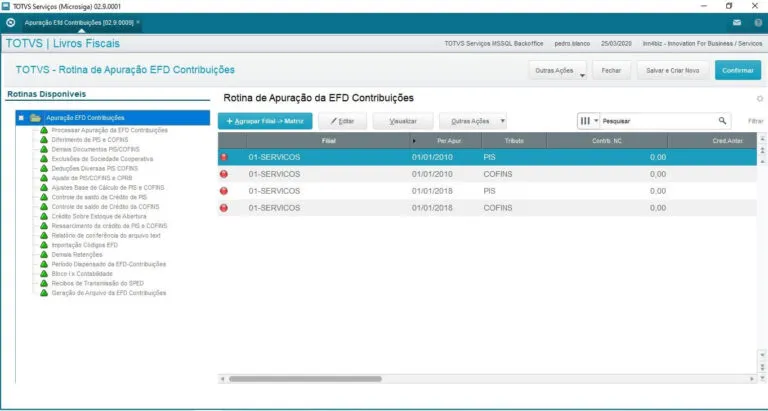This screenshot has width=768, height=411.
Task: Select Demais Retenções tree item
Action: 77,255
